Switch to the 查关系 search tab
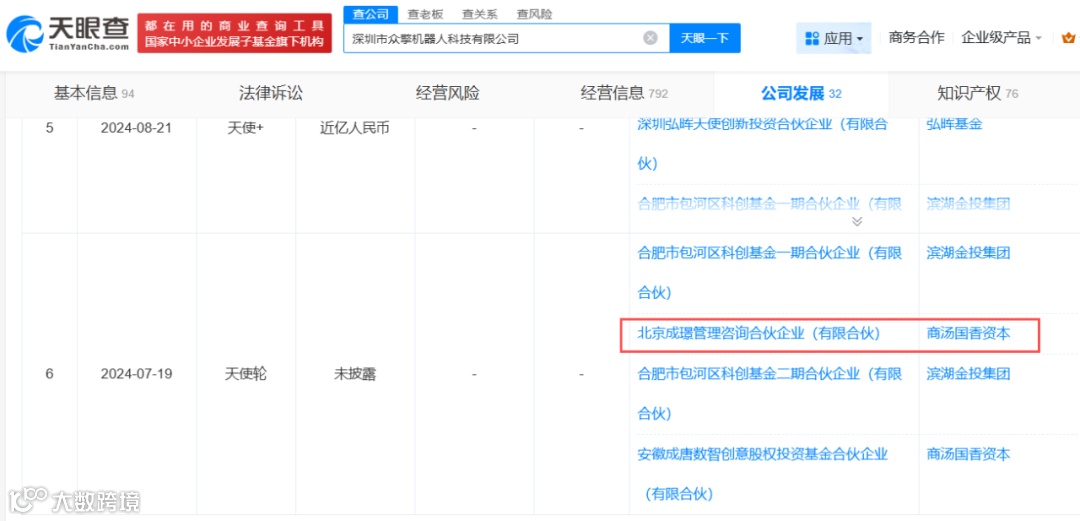The width and height of the screenshot is (1080, 521). click(480, 14)
